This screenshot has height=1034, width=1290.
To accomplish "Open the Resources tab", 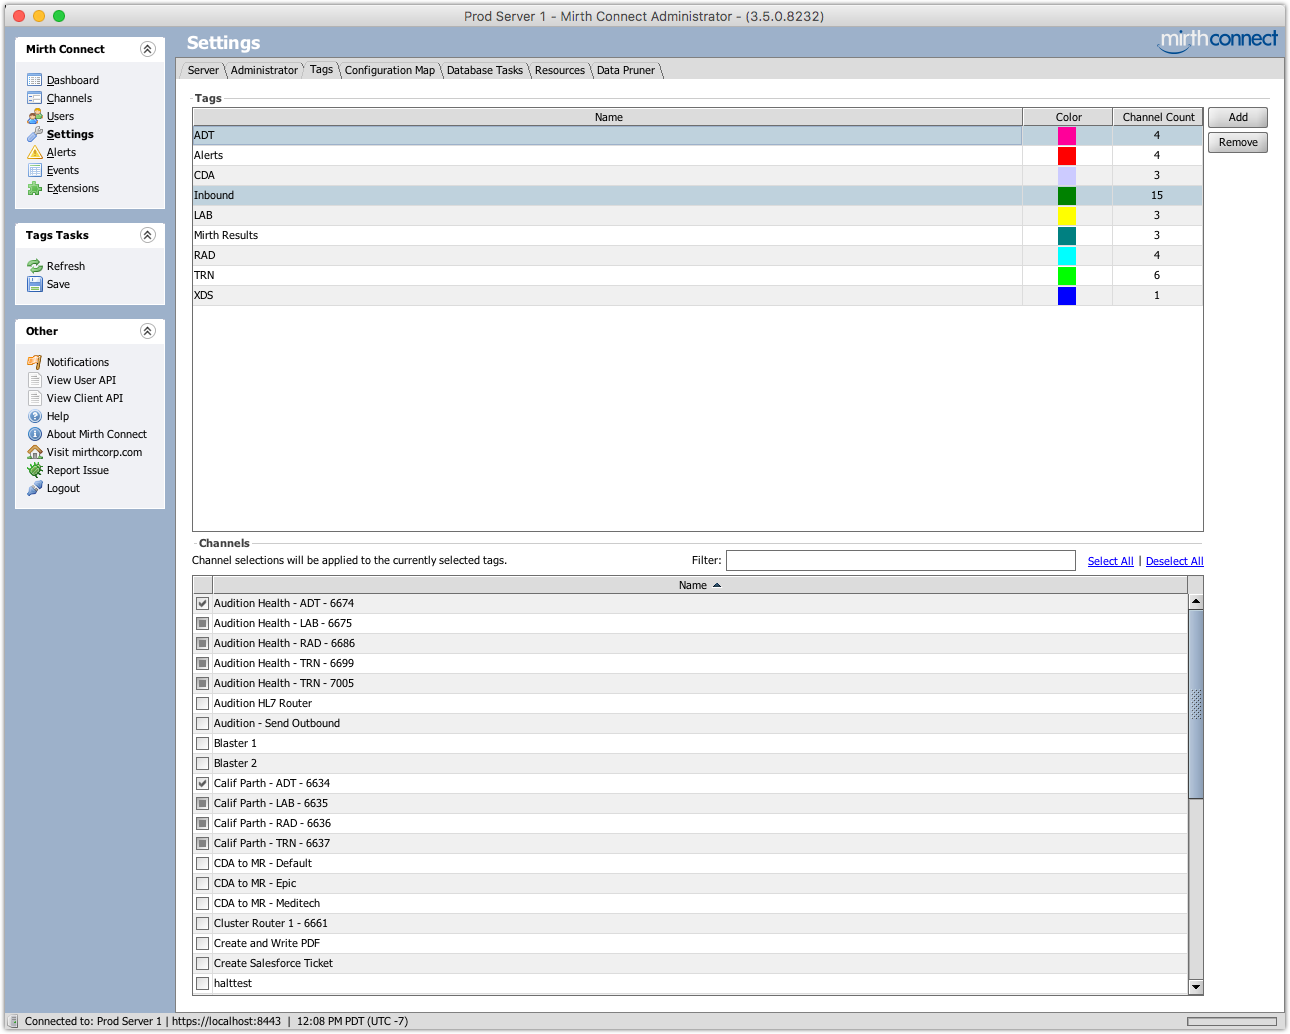I will click(x=560, y=70).
